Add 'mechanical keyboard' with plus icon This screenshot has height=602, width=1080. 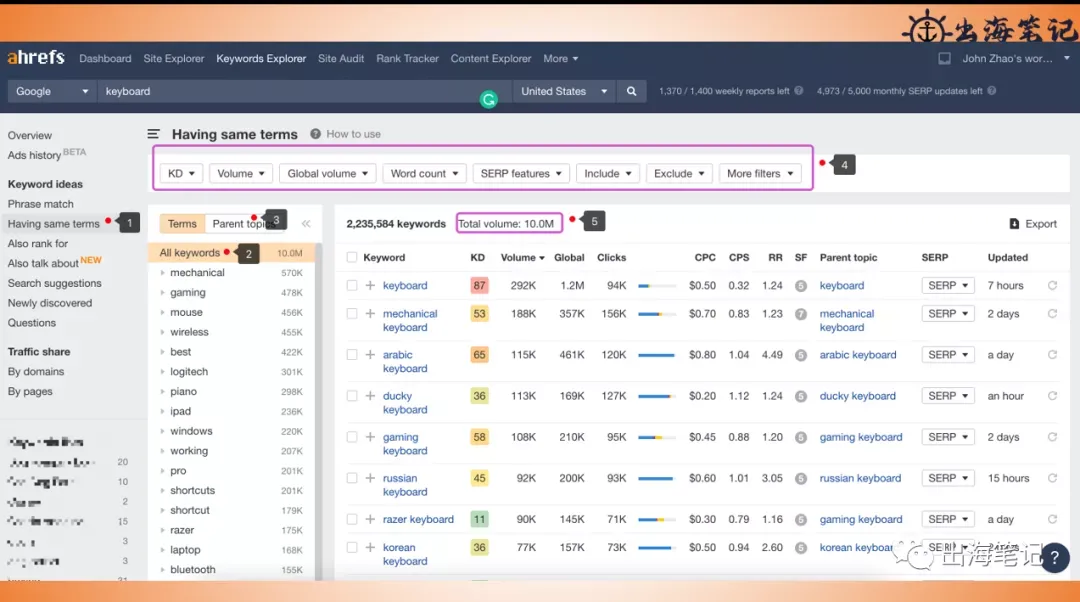(370, 313)
